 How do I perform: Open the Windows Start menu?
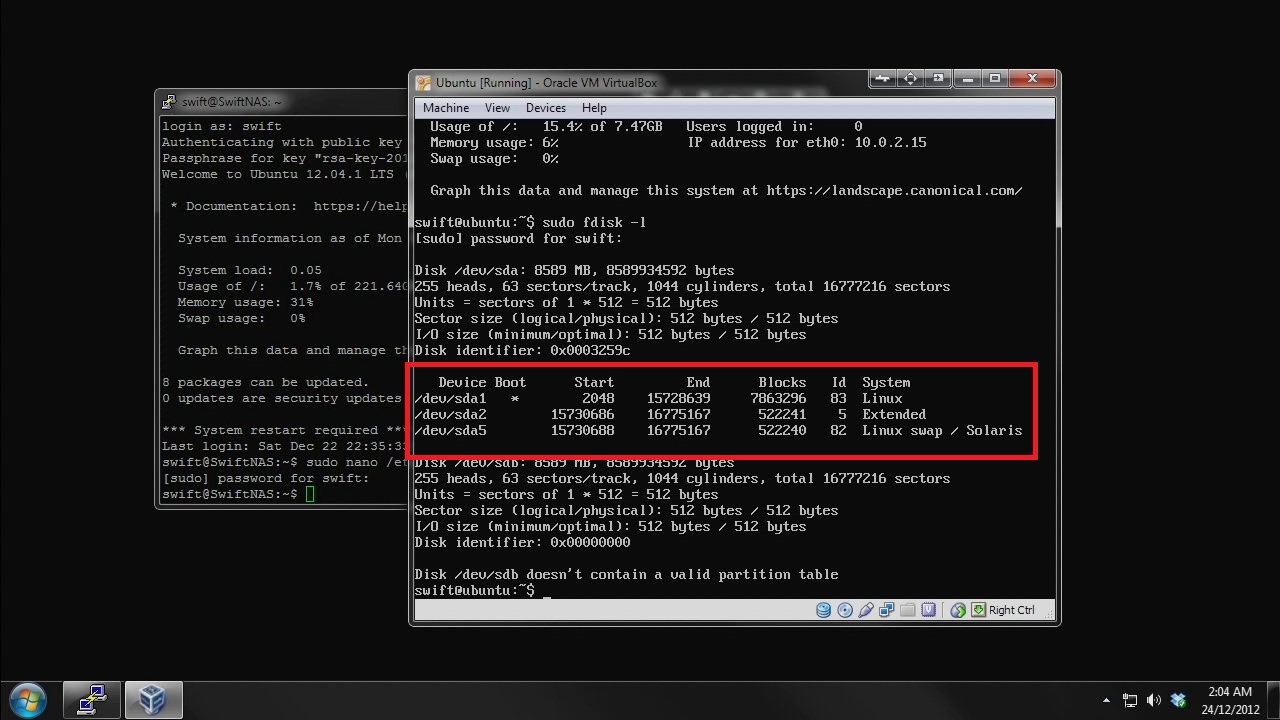click(27, 699)
